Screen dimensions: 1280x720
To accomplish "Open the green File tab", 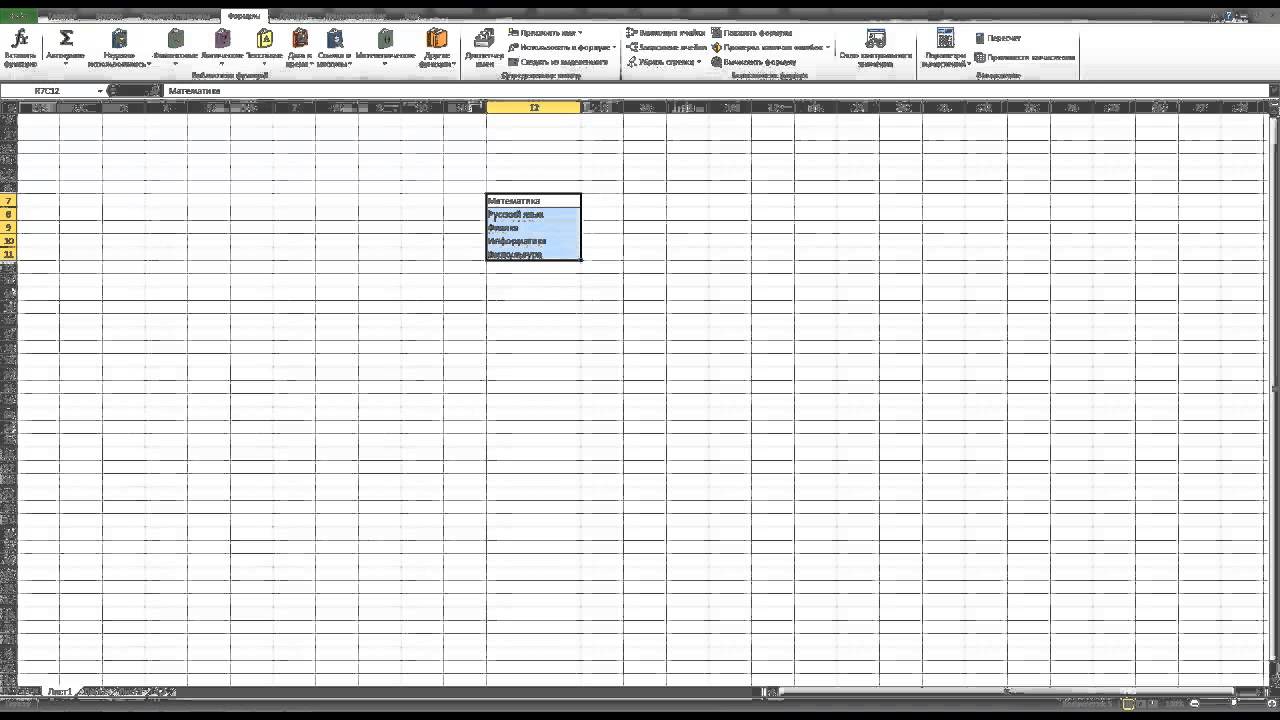I will [18, 17].
